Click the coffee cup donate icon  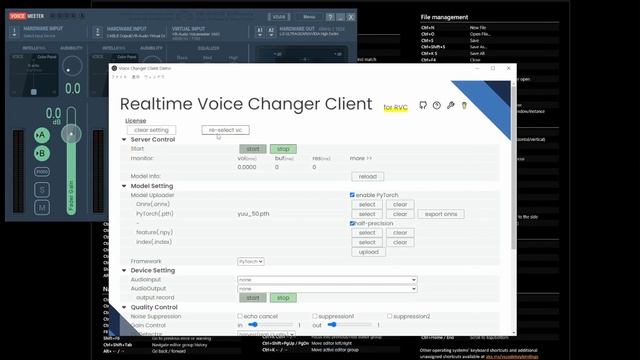[464, 105]
